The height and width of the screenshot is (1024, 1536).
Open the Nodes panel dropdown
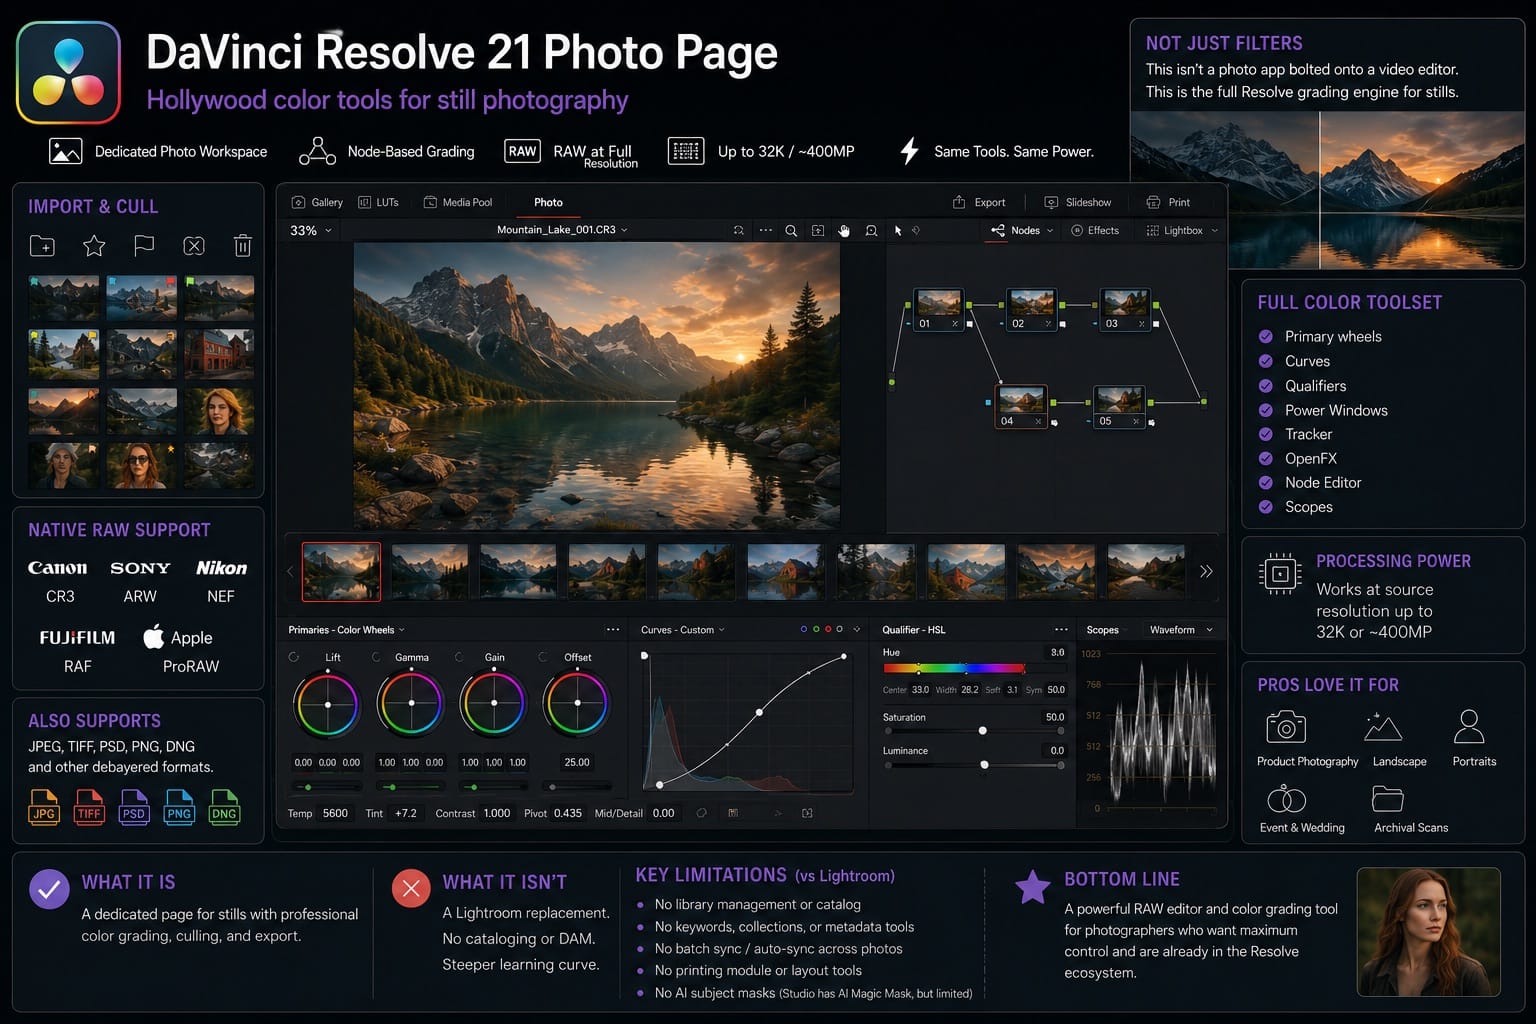(x=1022, y=231)
